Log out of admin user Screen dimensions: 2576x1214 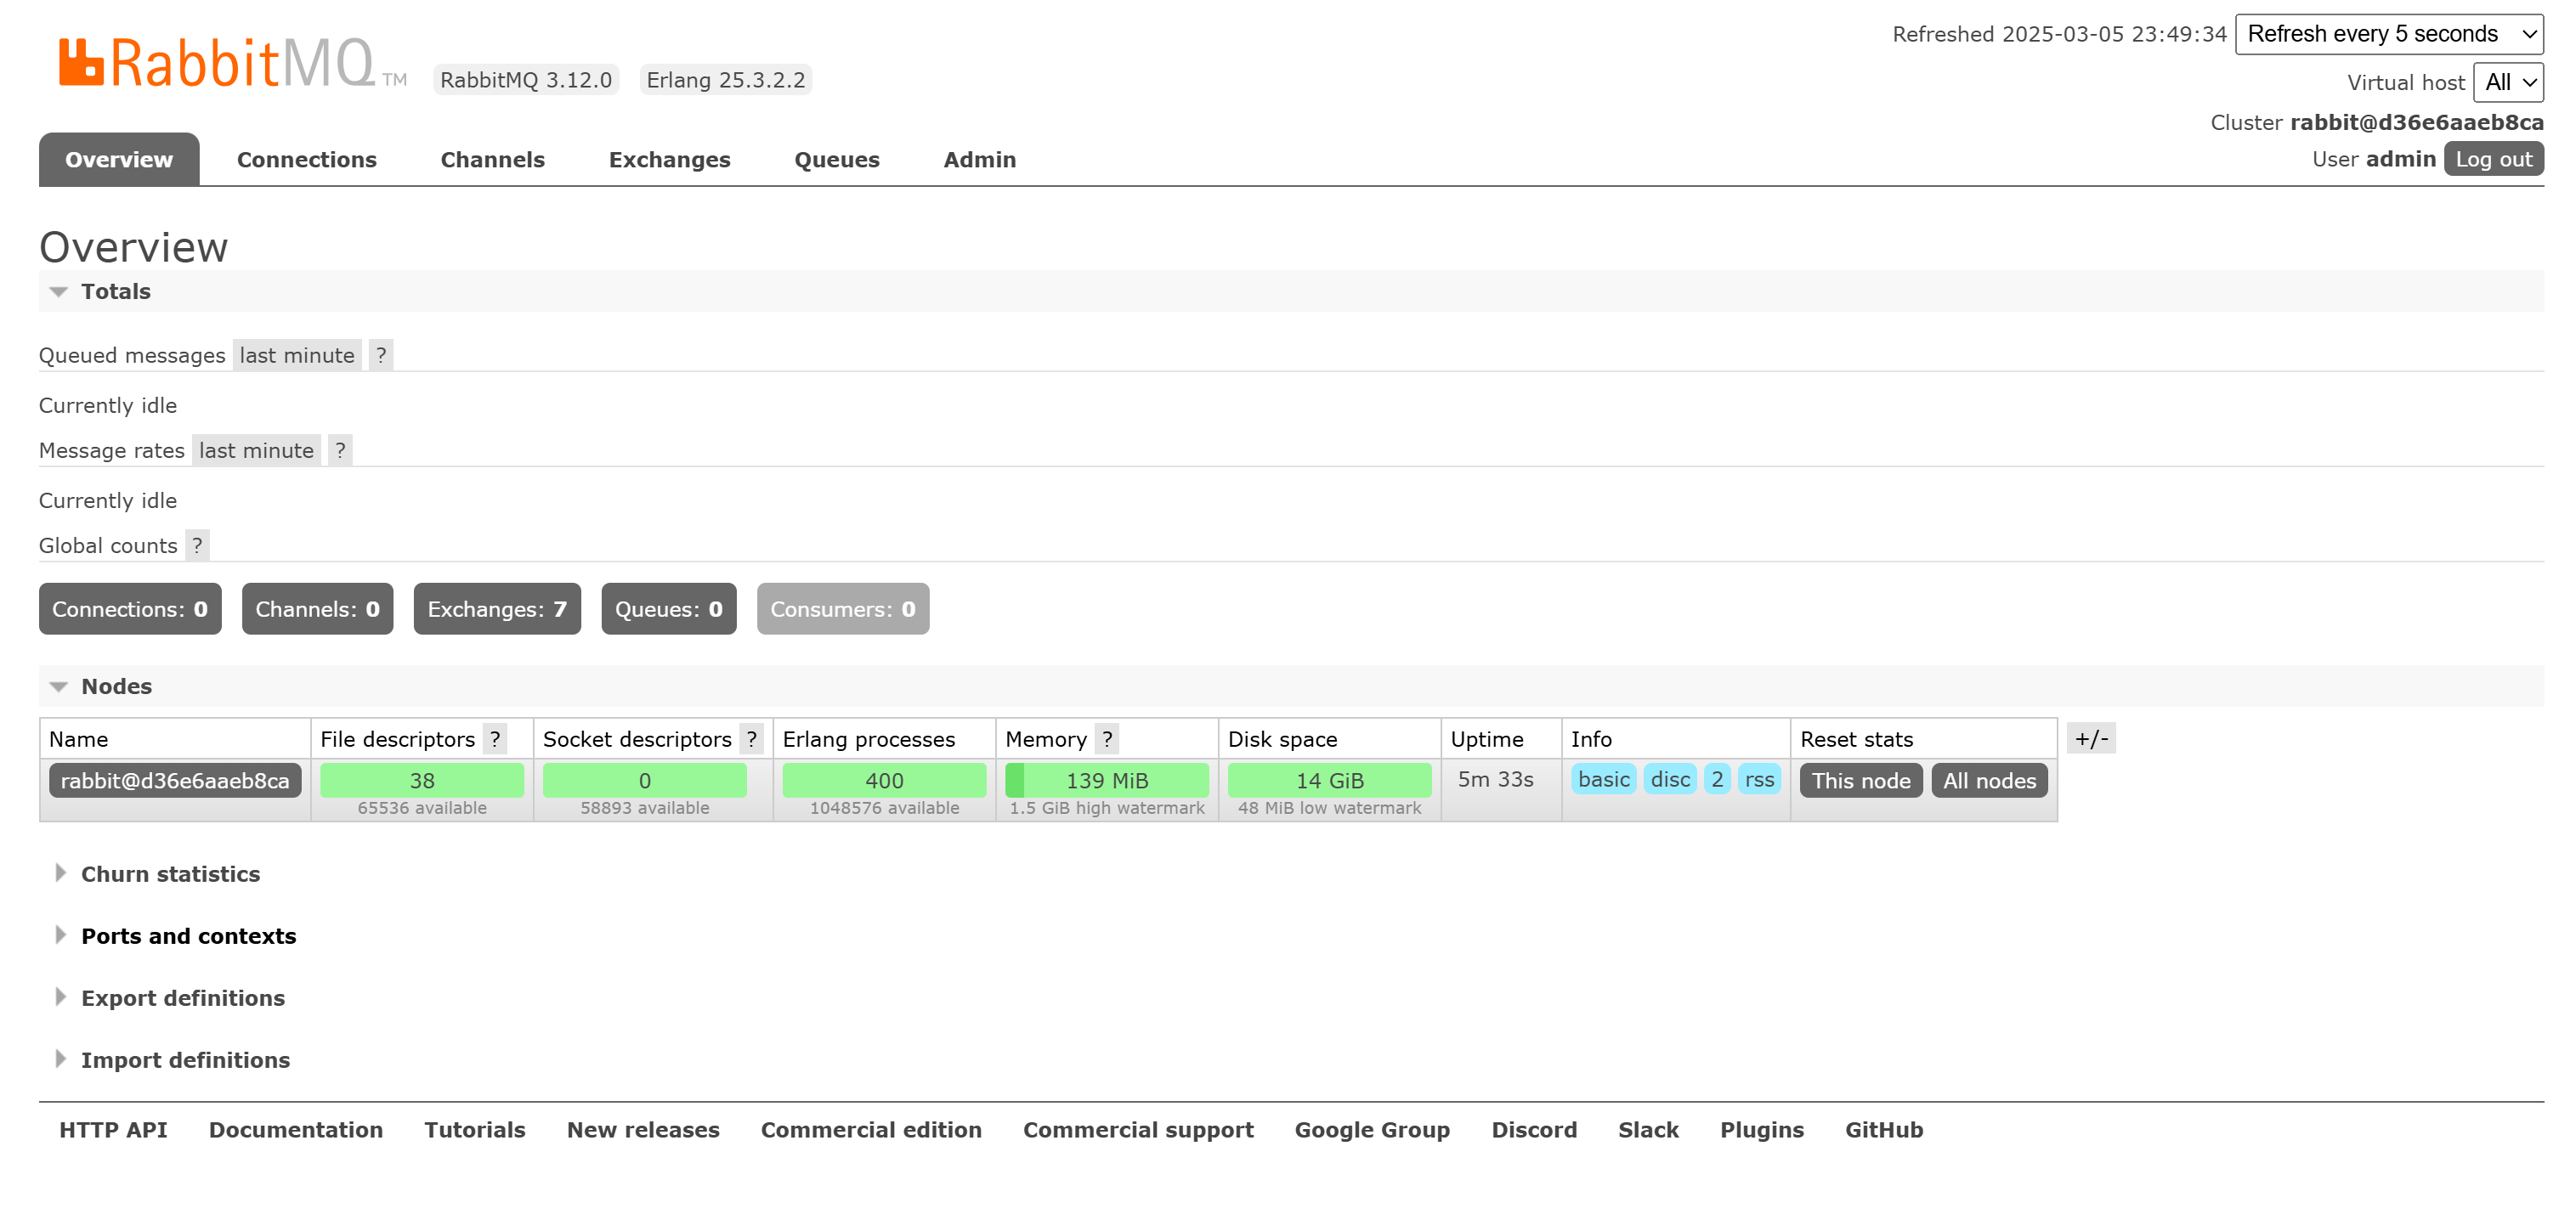2494,159
